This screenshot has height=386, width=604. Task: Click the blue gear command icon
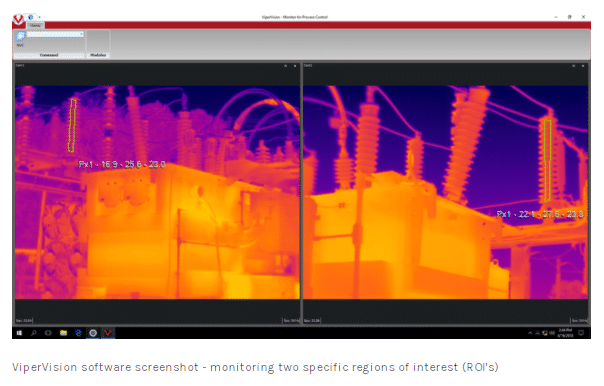click(x=20, y=36)
